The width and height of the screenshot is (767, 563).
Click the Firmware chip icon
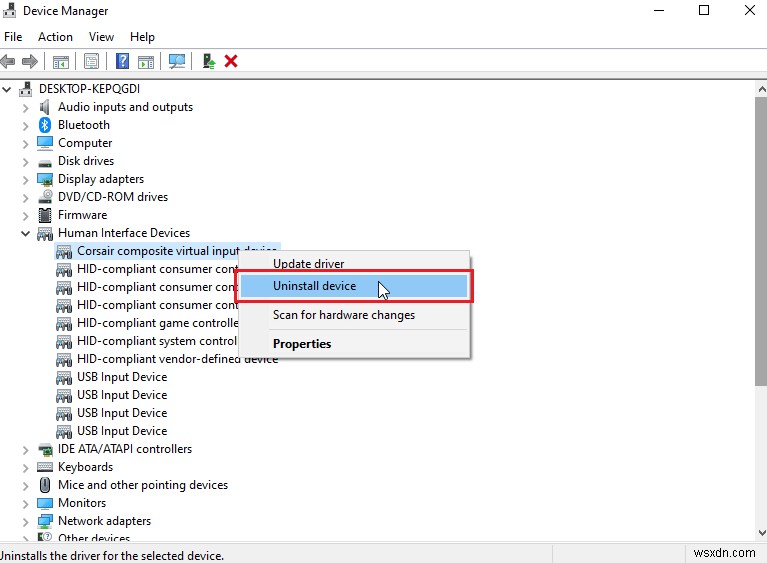point(45,215)
